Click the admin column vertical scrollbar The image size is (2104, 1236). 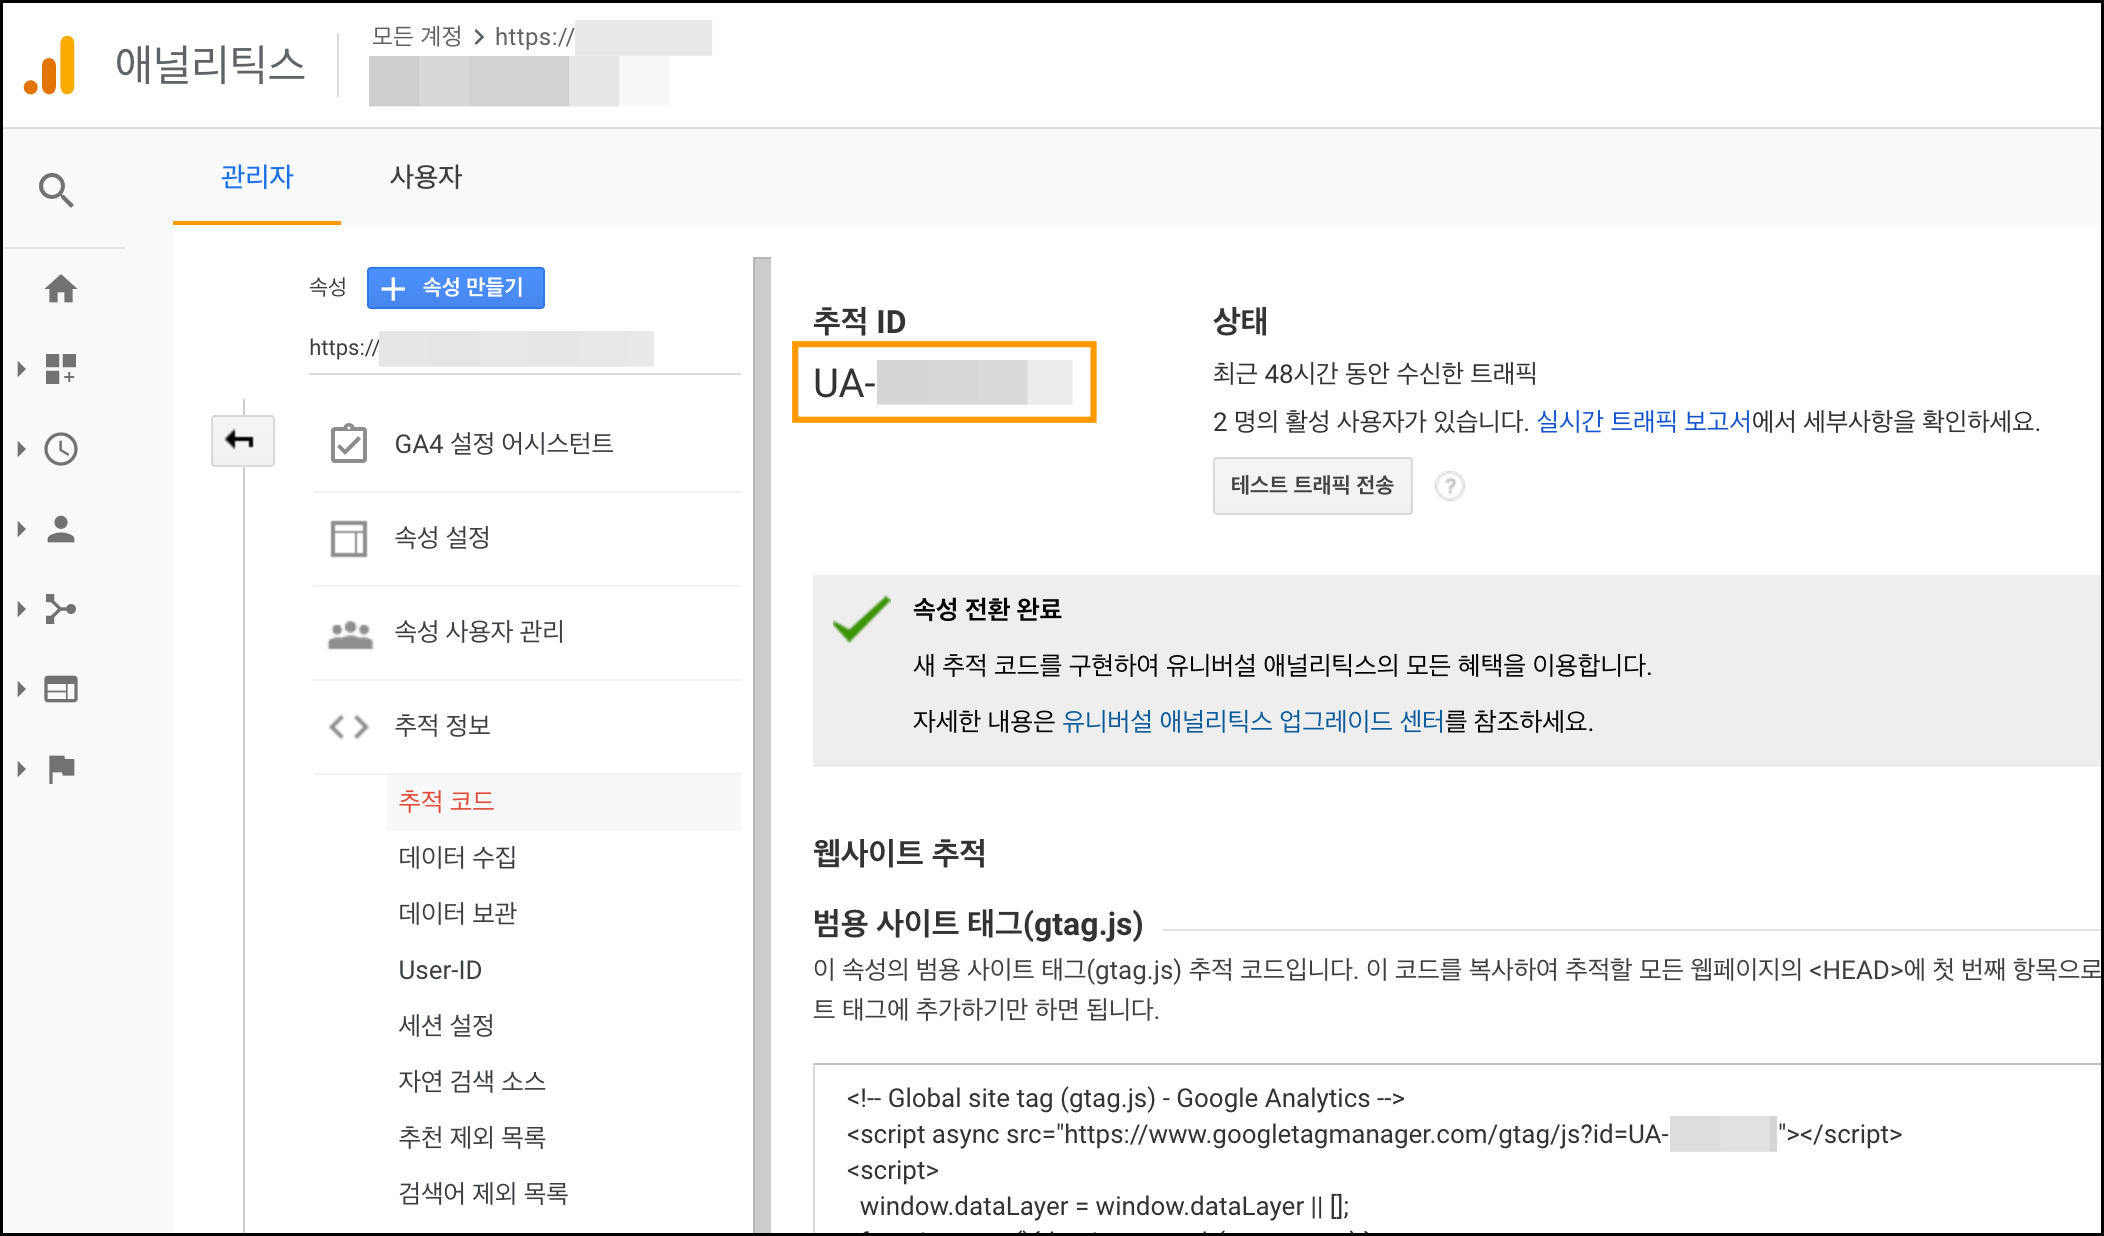[x=762, y=745]
